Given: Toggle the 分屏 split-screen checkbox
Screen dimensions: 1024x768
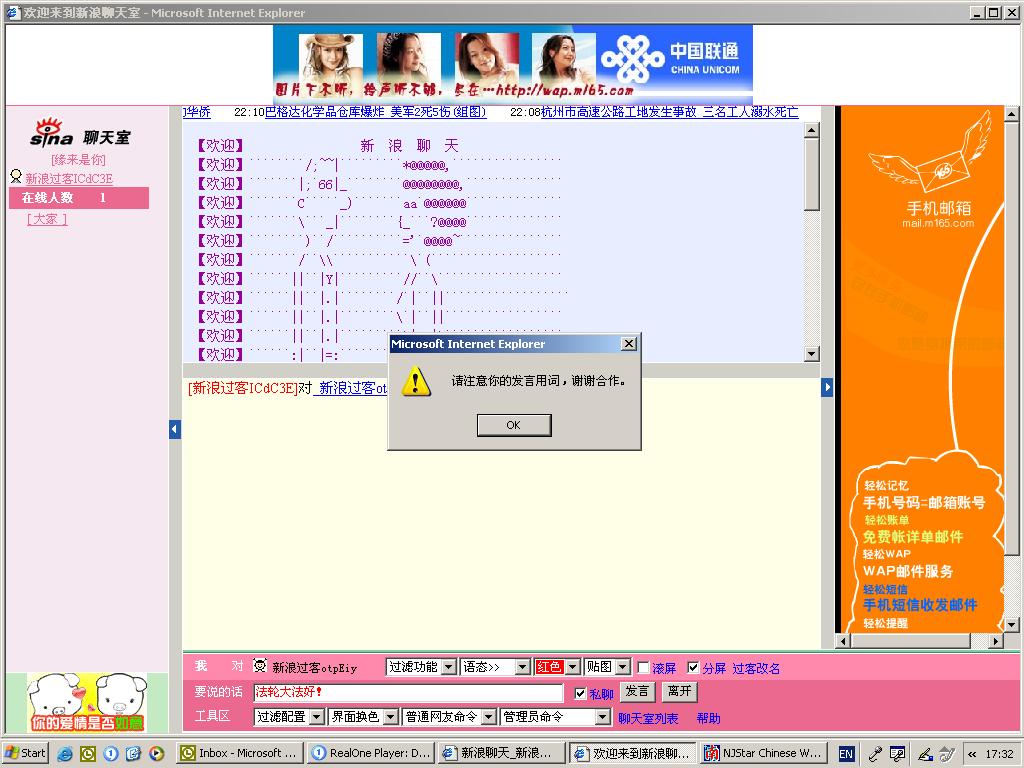Looking at the screenshot, I should pos(693,667).
